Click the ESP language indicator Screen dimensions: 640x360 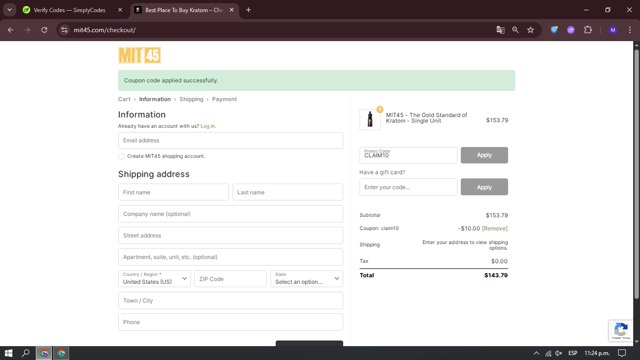pos(573,353)
